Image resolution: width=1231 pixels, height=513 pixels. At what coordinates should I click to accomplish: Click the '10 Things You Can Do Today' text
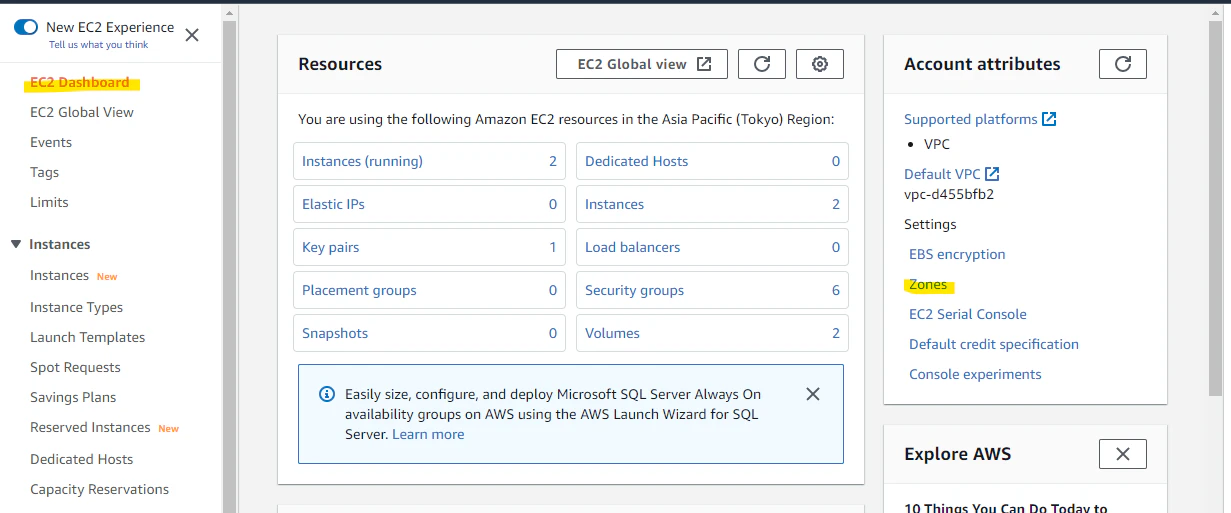pos(1005,508)
